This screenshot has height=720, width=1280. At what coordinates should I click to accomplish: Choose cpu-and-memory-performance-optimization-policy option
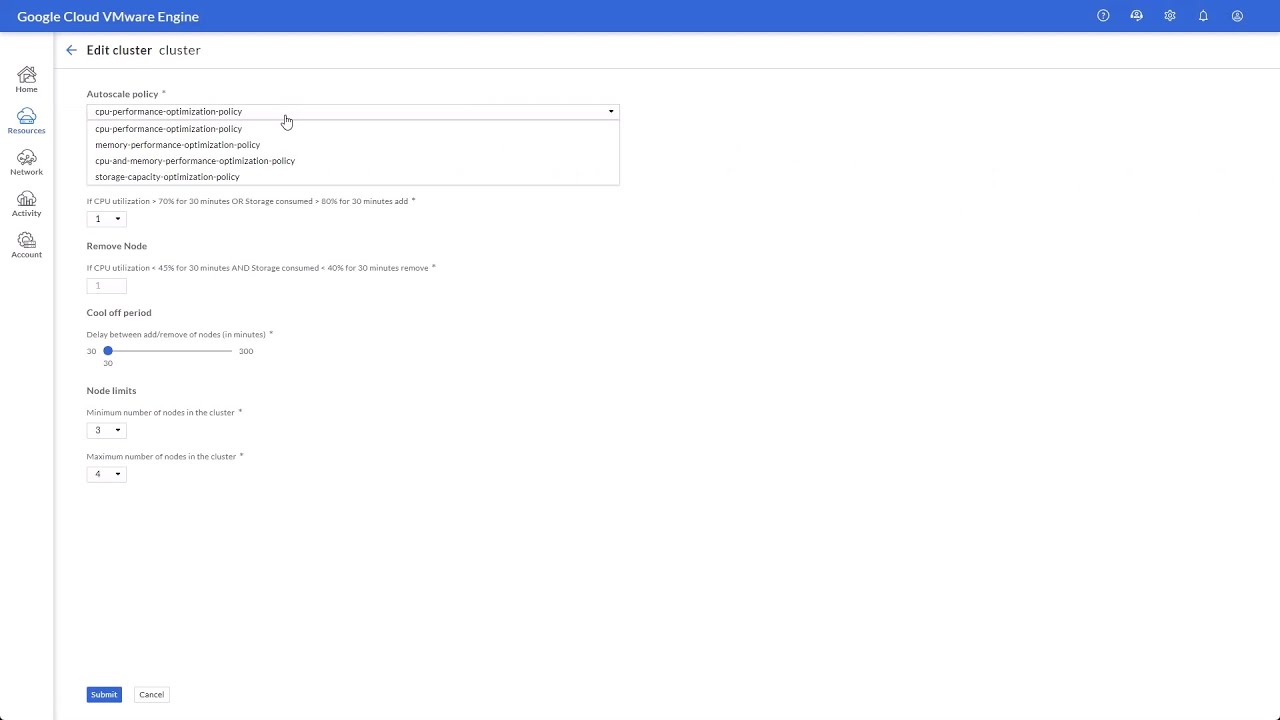pos(353,161)
